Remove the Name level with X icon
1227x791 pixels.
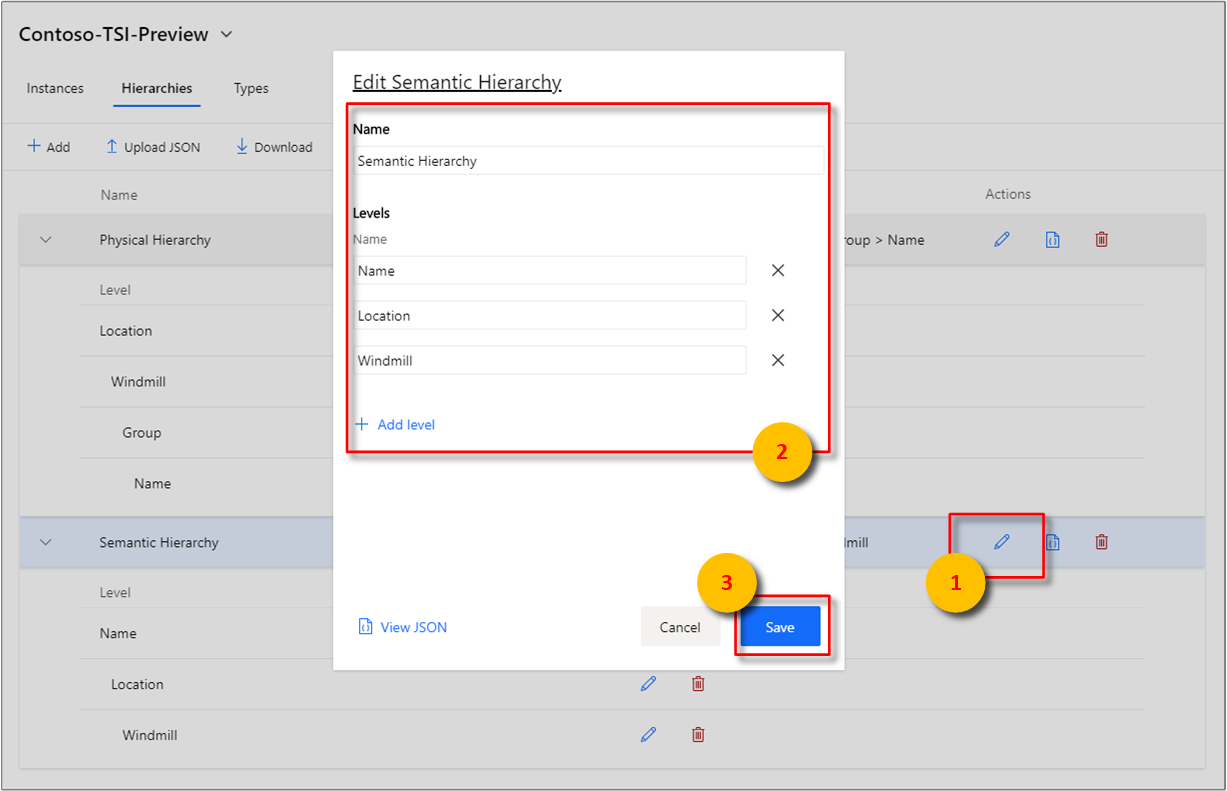coord(778,271)
